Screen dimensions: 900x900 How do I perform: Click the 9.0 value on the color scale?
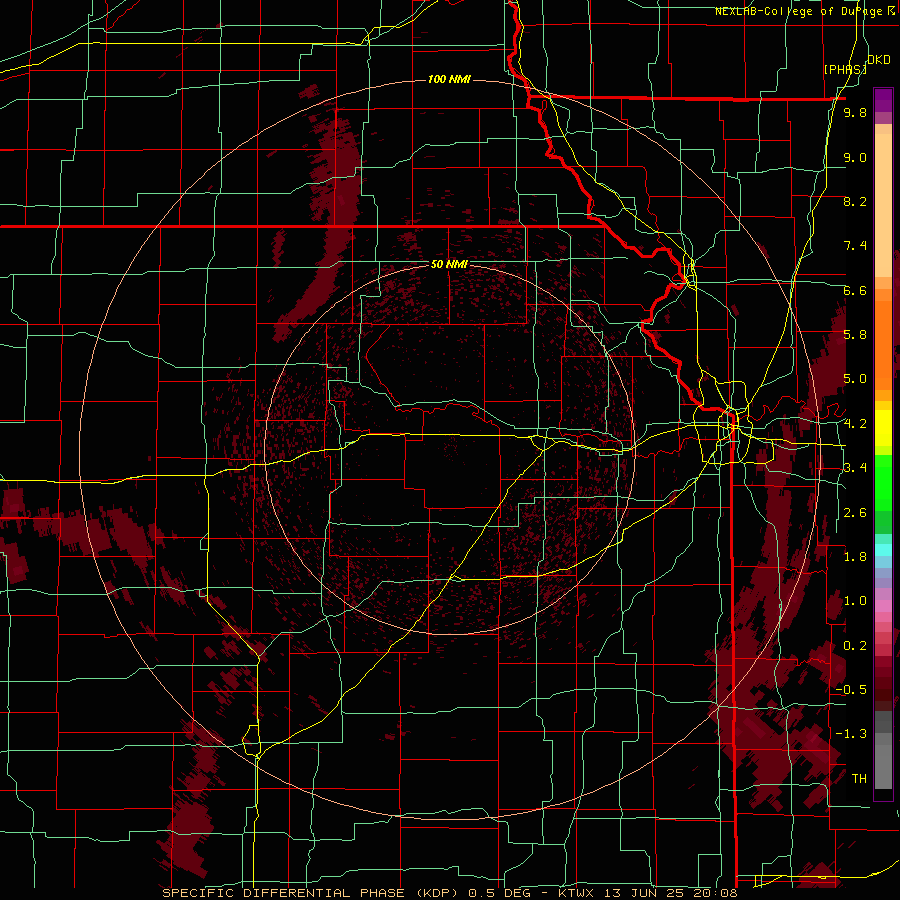point(855,157)
